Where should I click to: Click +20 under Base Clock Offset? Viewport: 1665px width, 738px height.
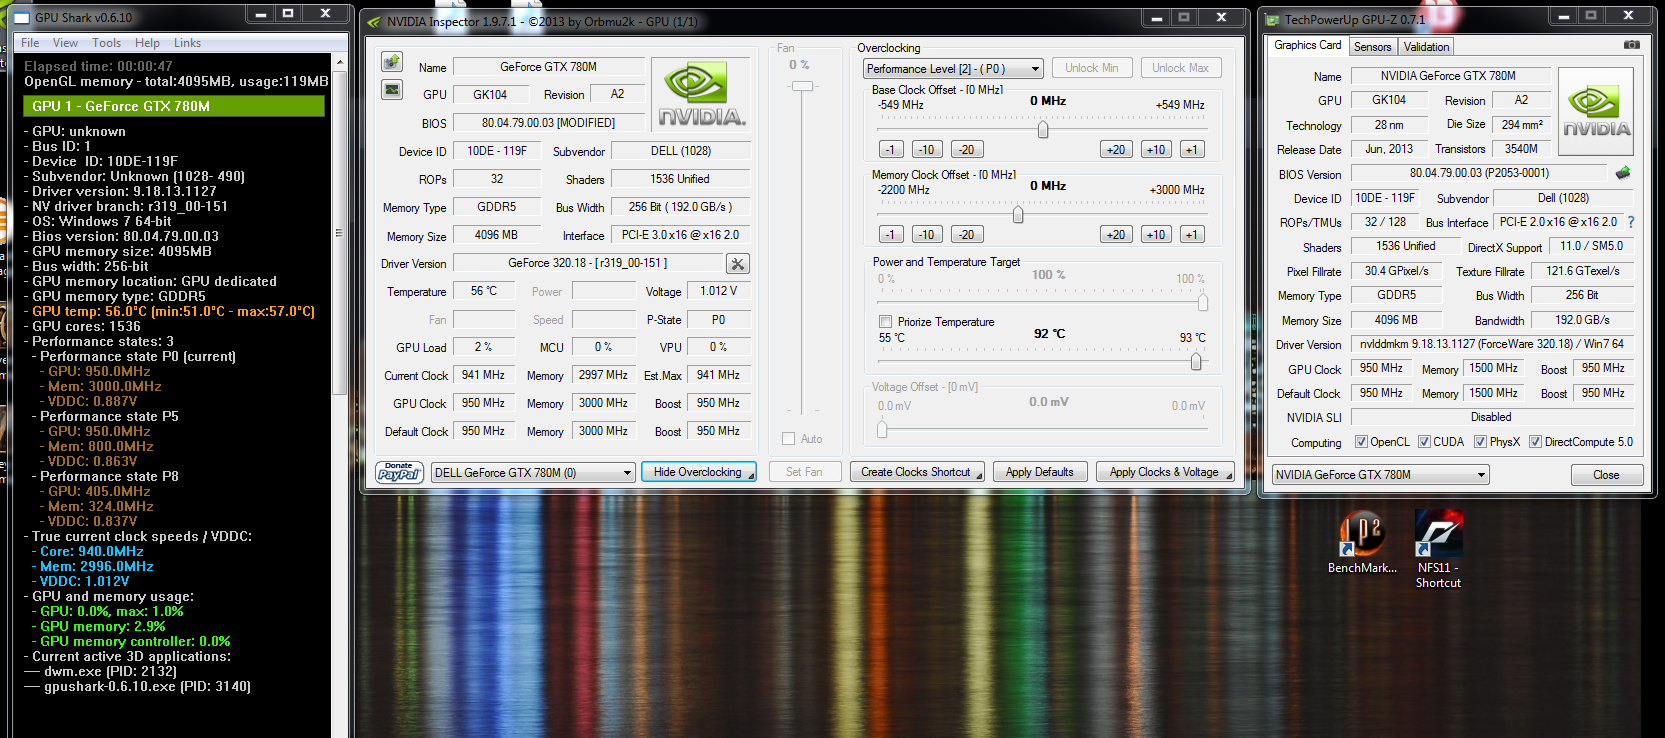1116,150
